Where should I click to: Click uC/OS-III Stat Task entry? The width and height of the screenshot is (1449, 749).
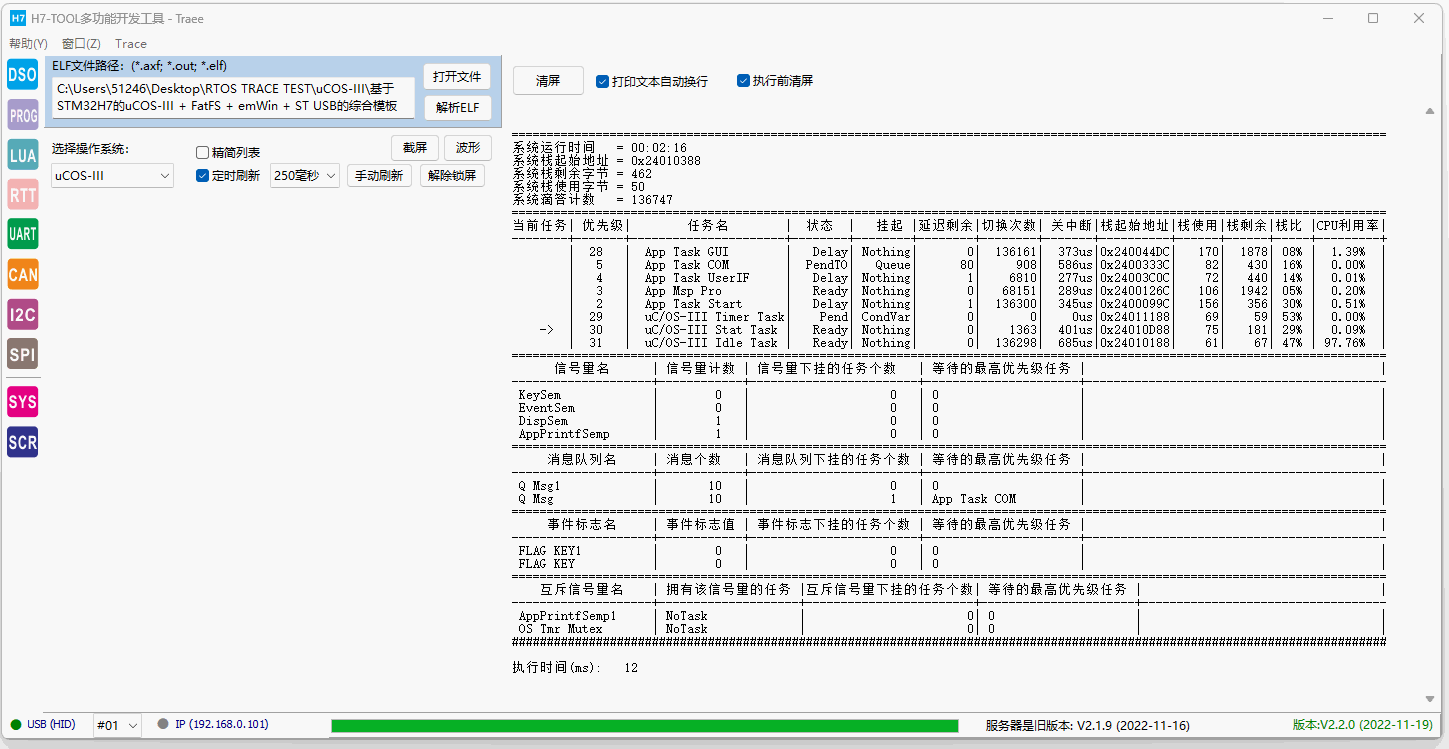pos(711,330)
